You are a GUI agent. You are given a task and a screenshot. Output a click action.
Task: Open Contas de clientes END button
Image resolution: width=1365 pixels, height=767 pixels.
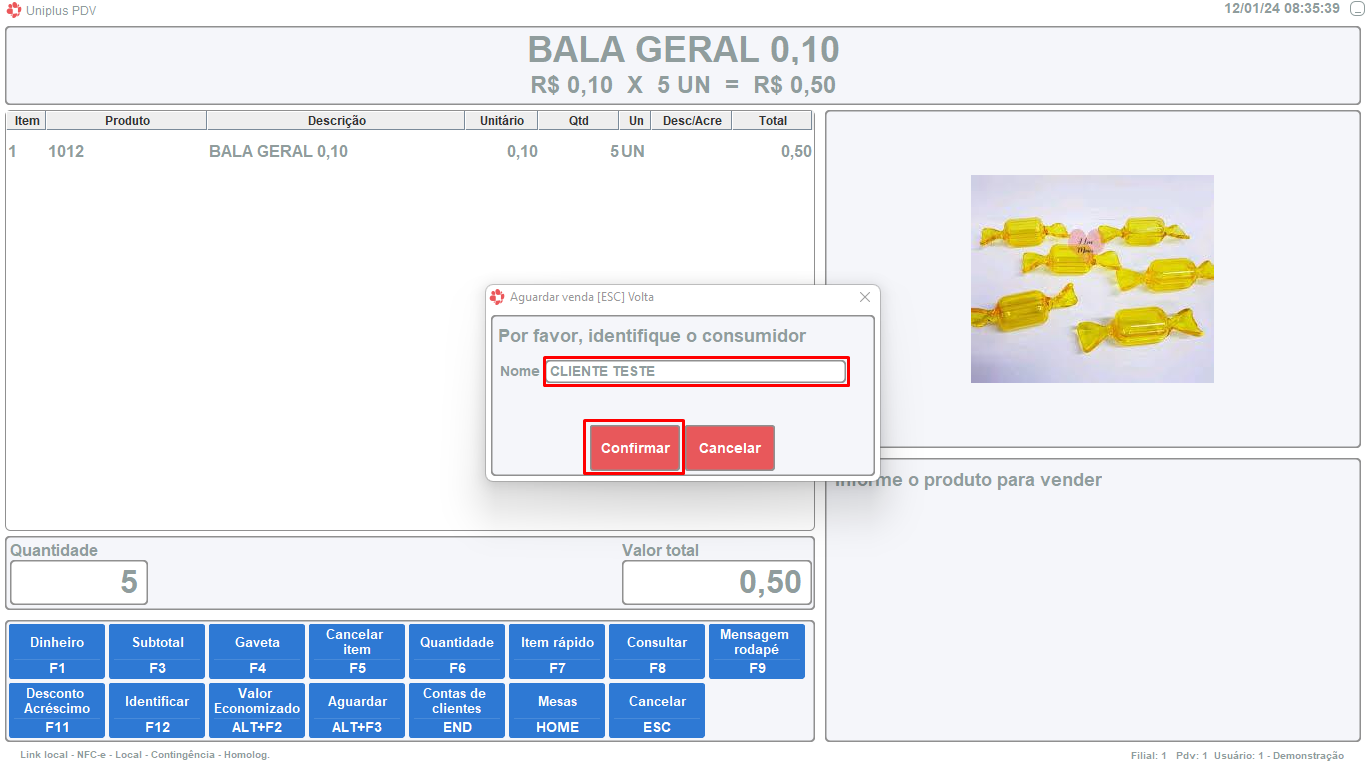[x=457, y=710]
